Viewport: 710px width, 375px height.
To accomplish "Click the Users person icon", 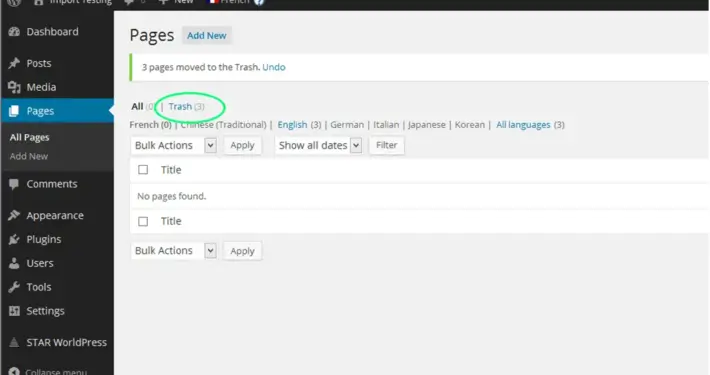I will click(14, 263).
